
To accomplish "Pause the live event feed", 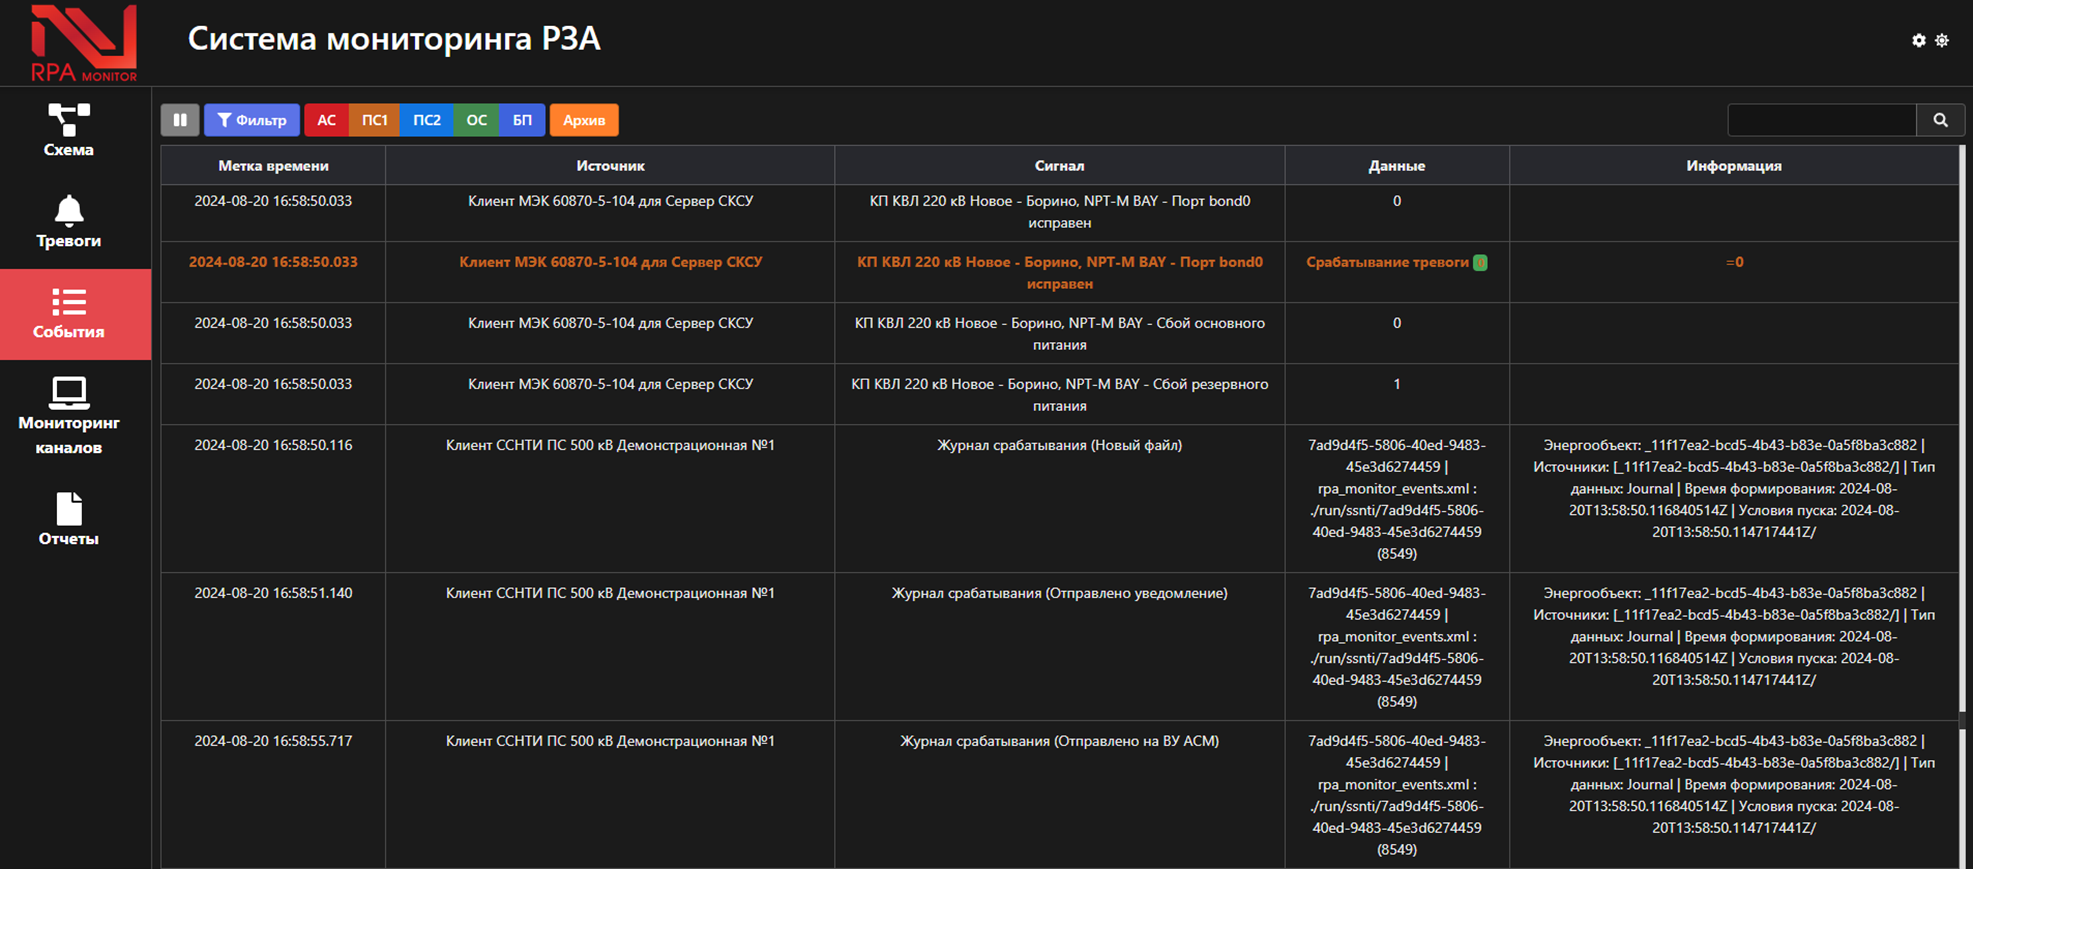I will (x=180, y=120).
